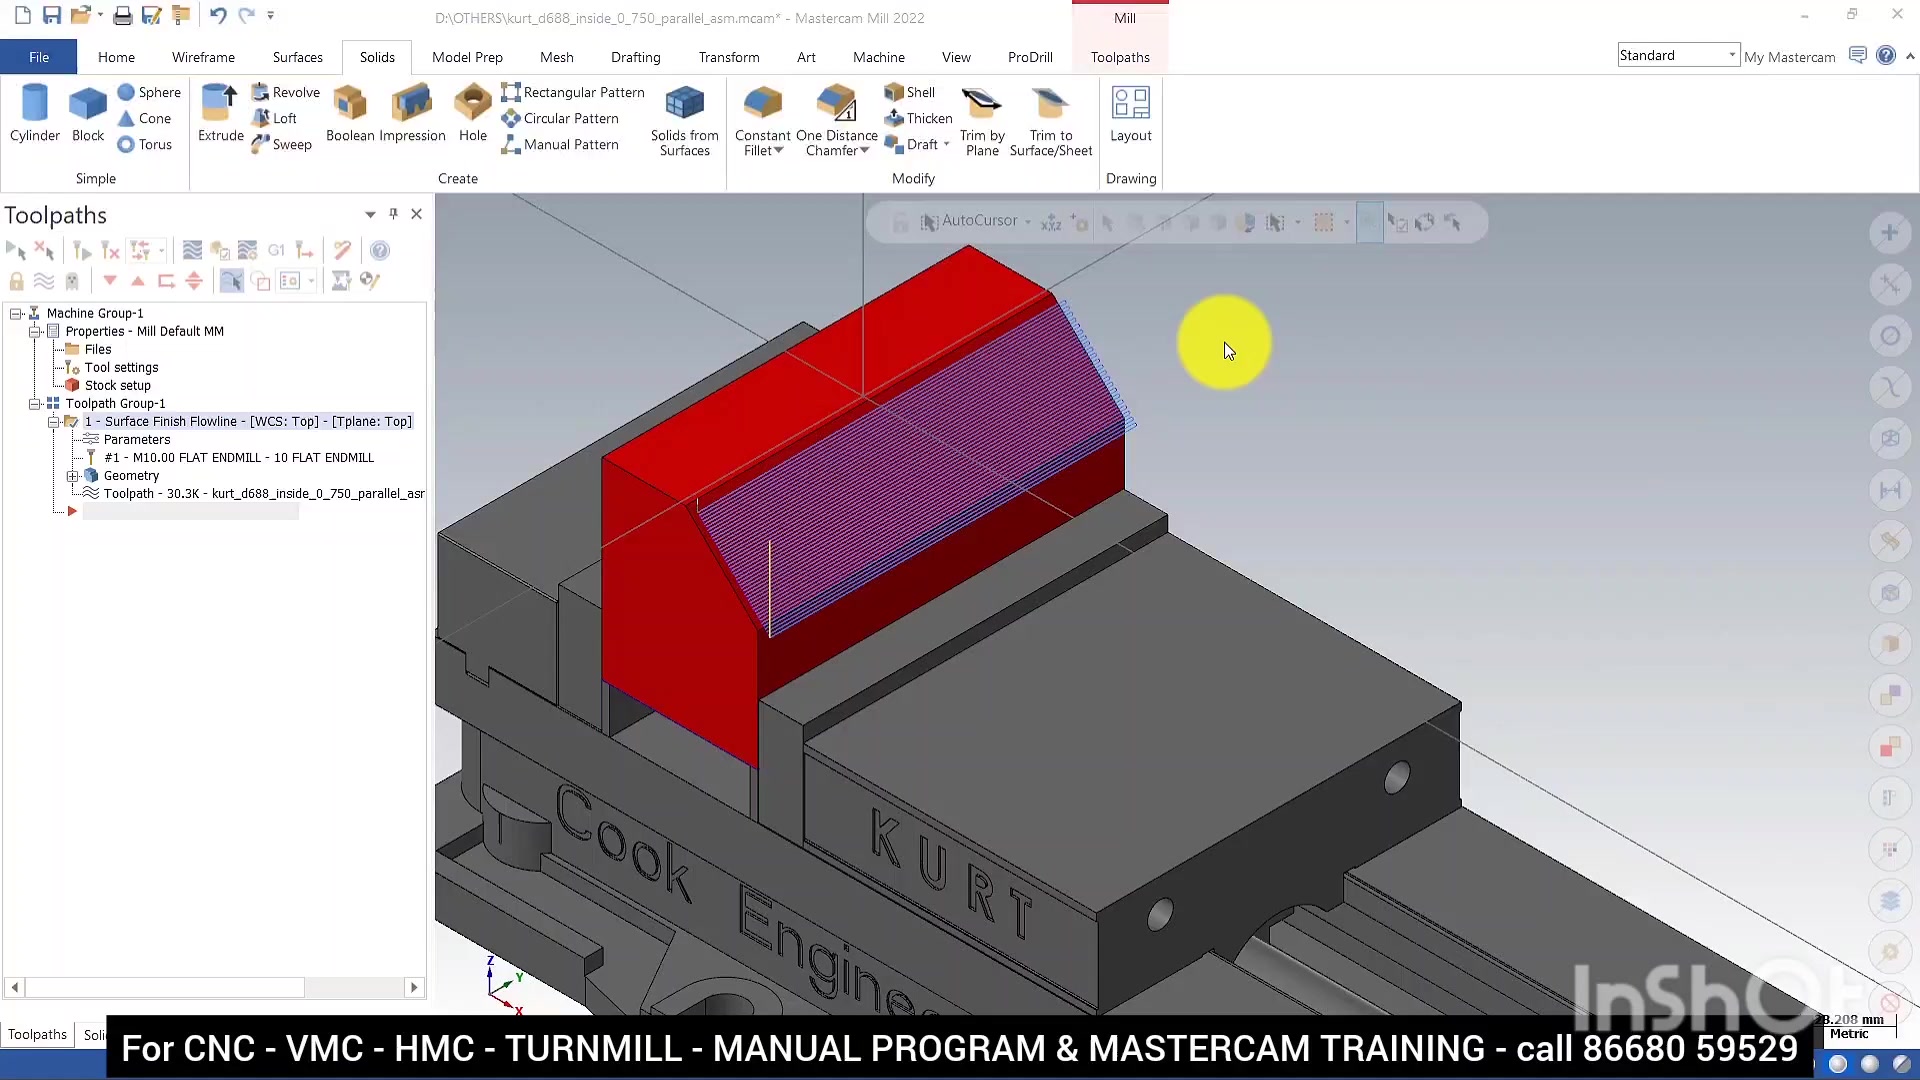Screen dimensions: 1920x1080
Task: Post selected operations with G1 icon
Action: [x=276, y=250]
